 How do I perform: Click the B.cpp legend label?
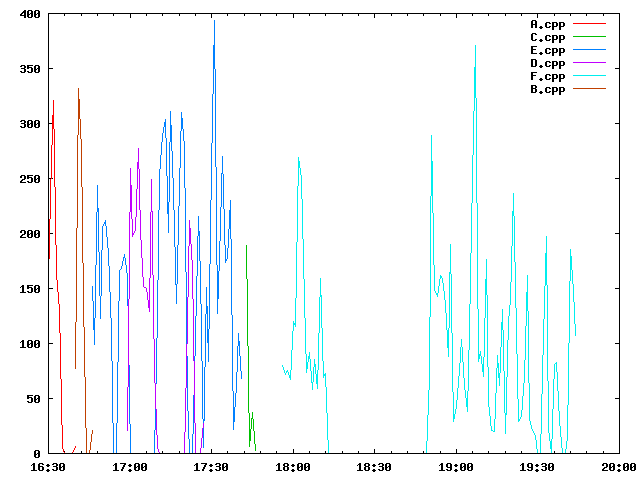click(547, 89)
